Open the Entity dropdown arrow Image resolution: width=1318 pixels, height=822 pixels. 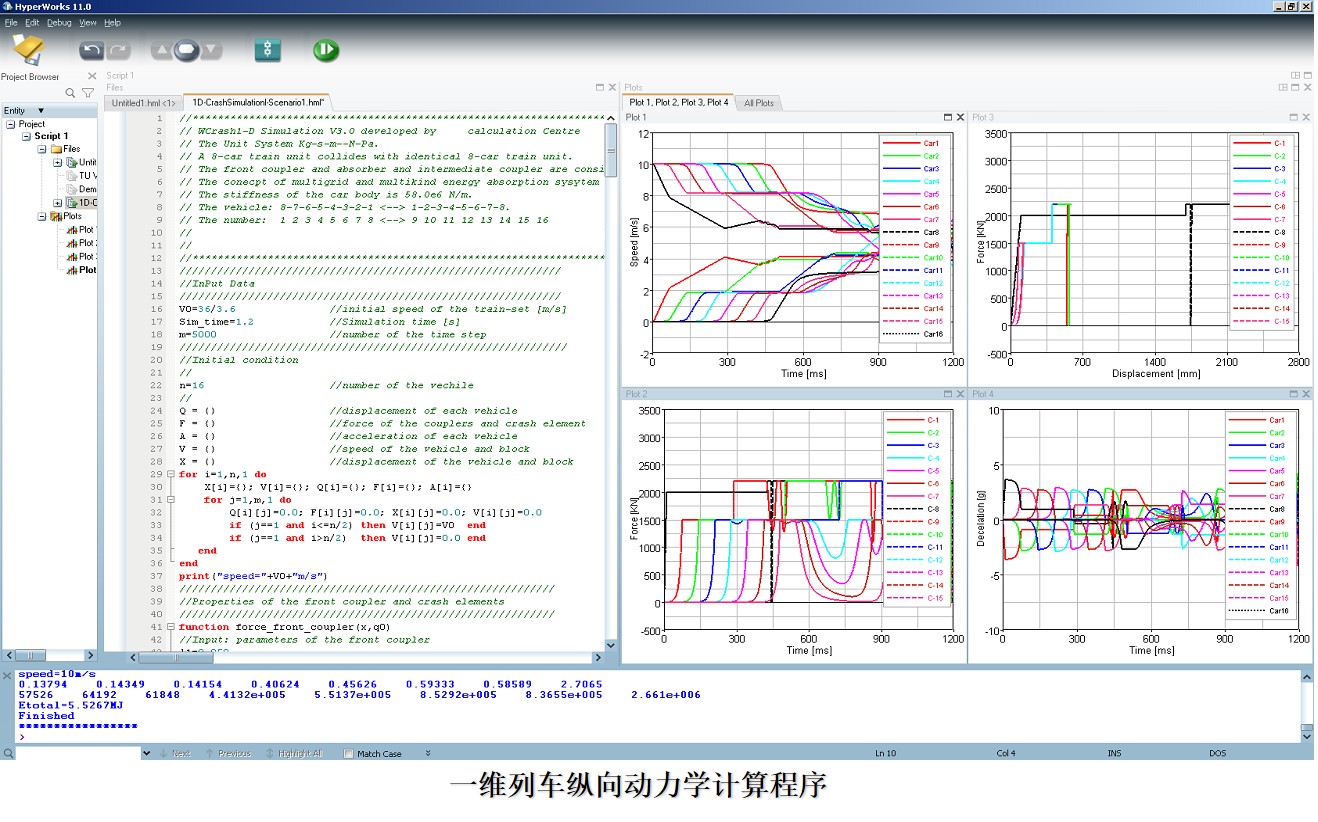tap(41, 111)
